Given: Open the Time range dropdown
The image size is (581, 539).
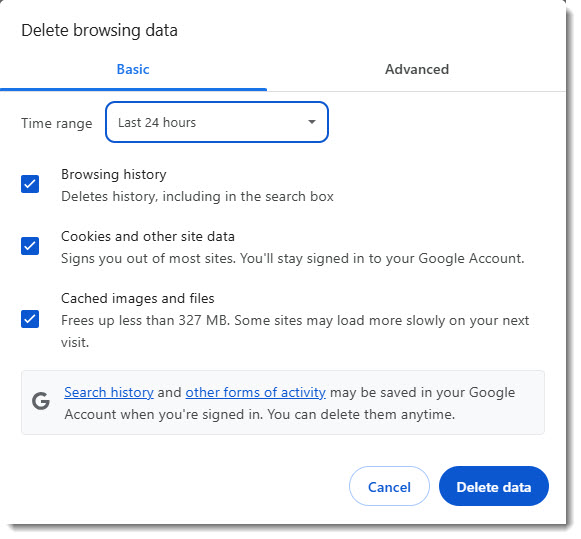Looking at the screenshot, I should tap(217, 122).
